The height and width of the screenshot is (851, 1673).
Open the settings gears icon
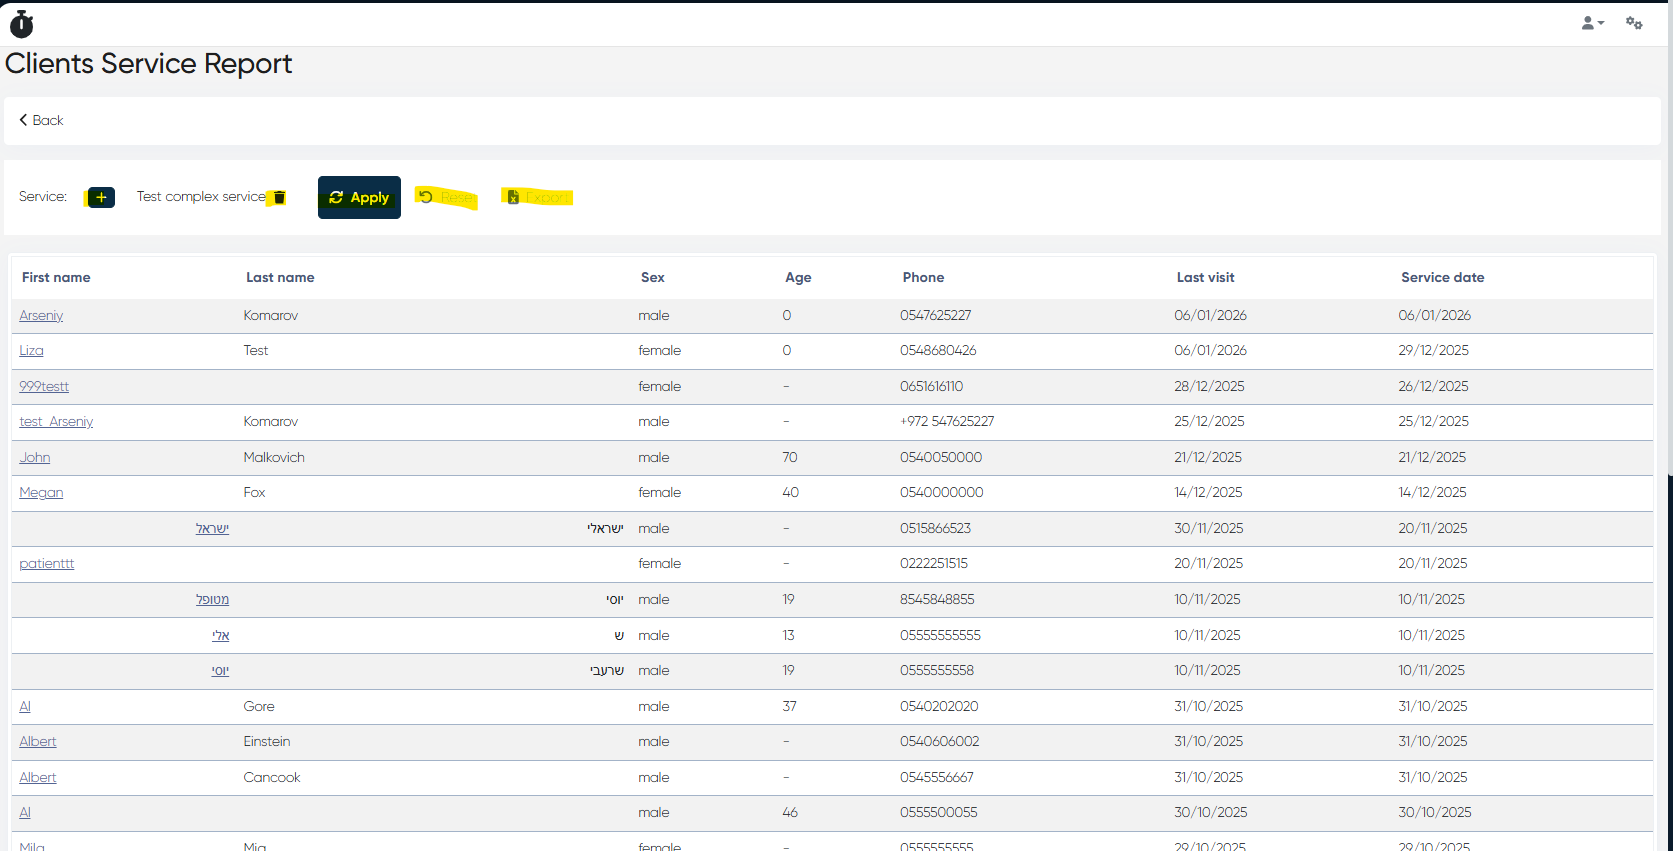coord(1634,23)
